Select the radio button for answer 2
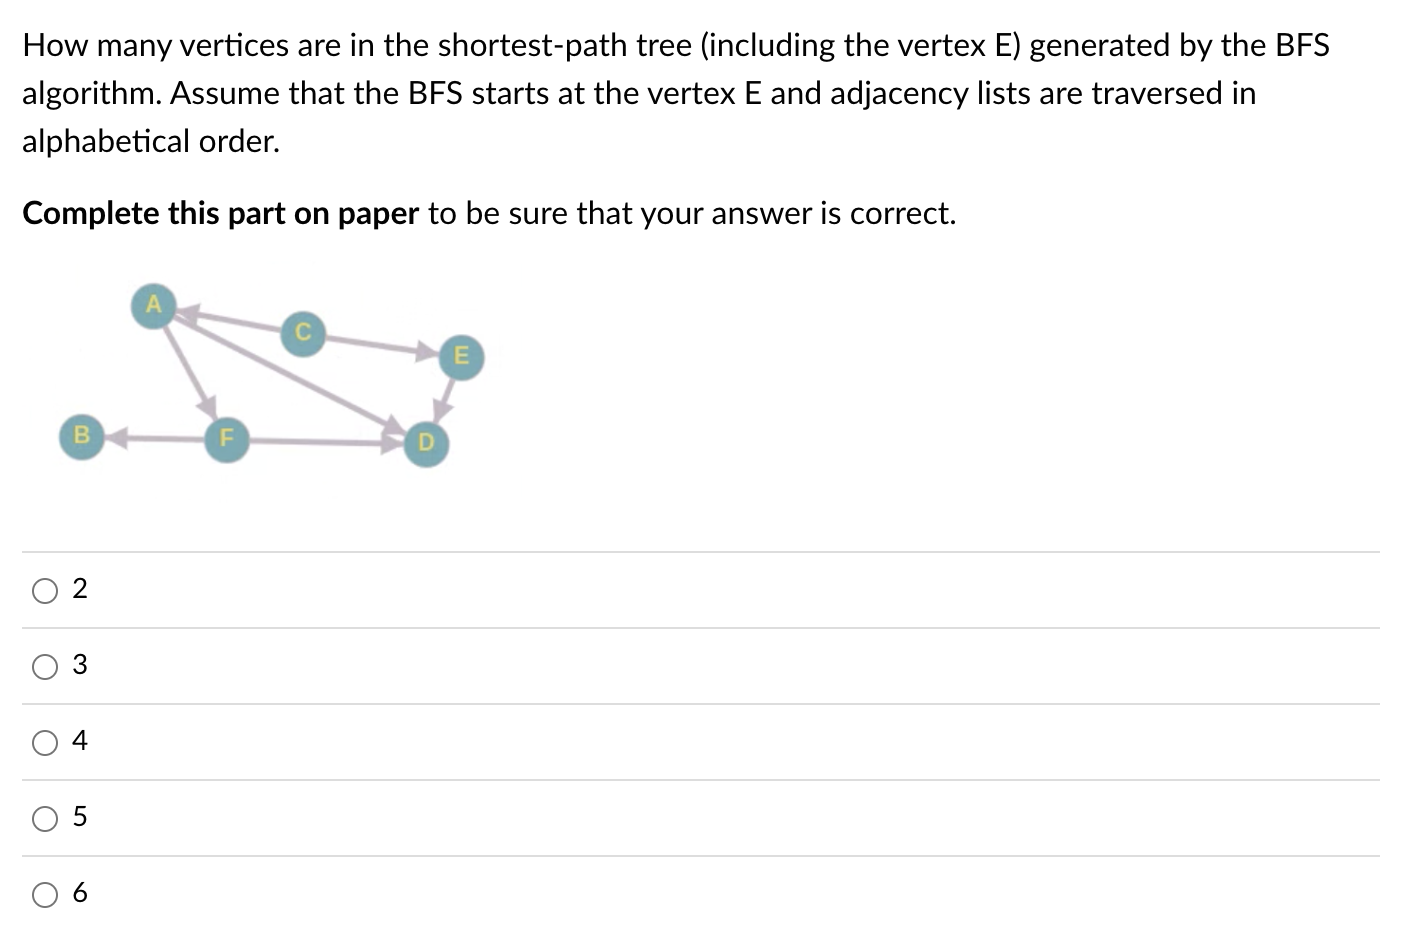The width and height of the screenshot is (1402, 927). coord(44,590)
